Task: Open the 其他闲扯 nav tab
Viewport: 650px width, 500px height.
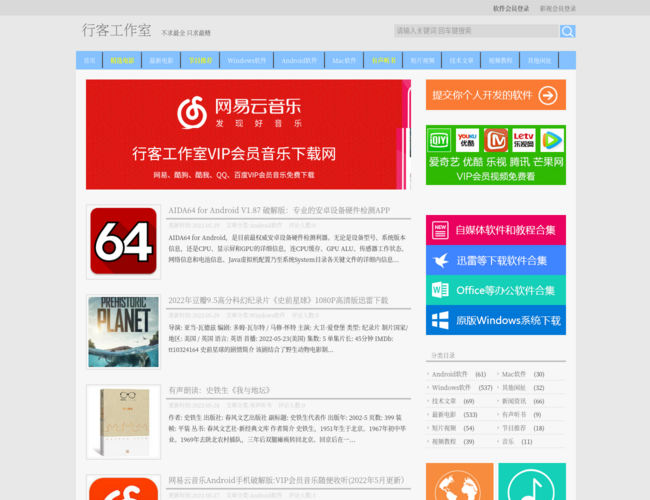Action: (x=539, y=61)
